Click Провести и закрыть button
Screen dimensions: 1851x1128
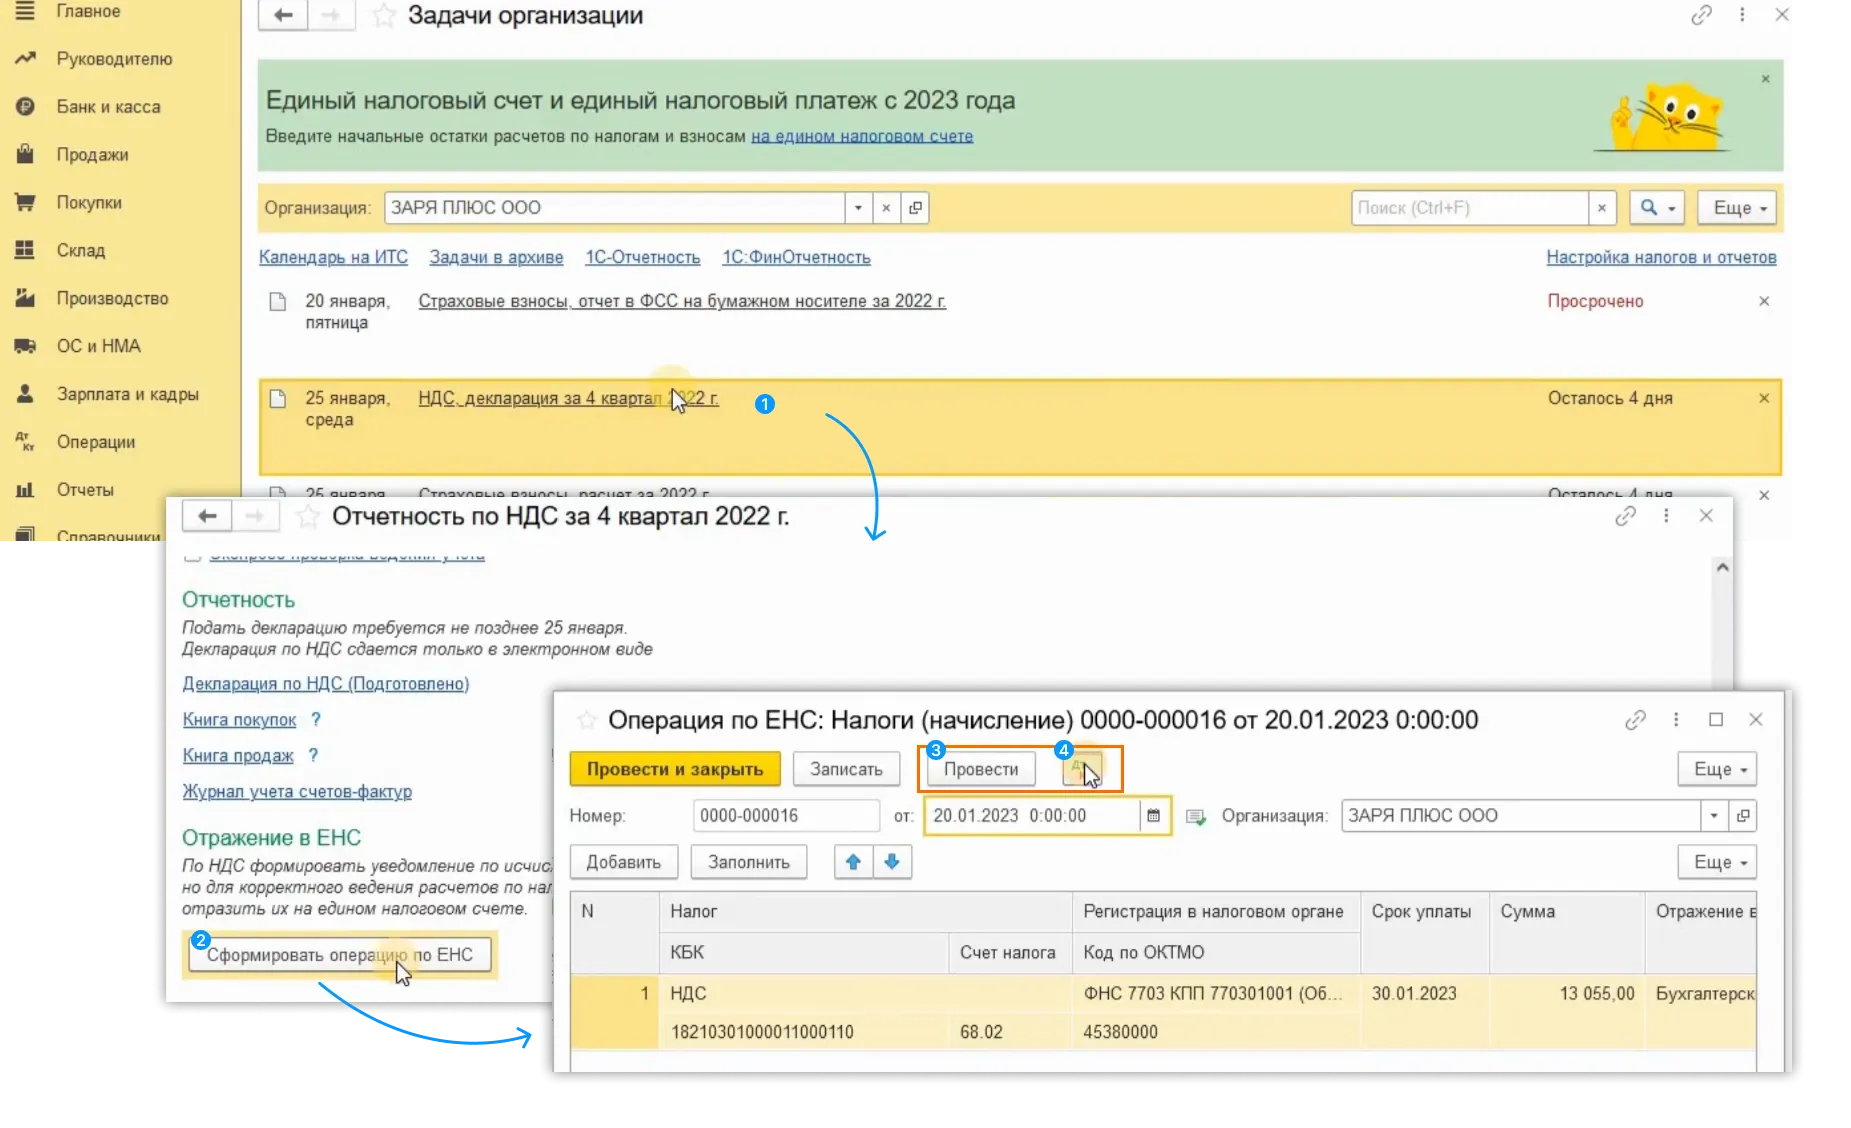click(x=675, y=769)
